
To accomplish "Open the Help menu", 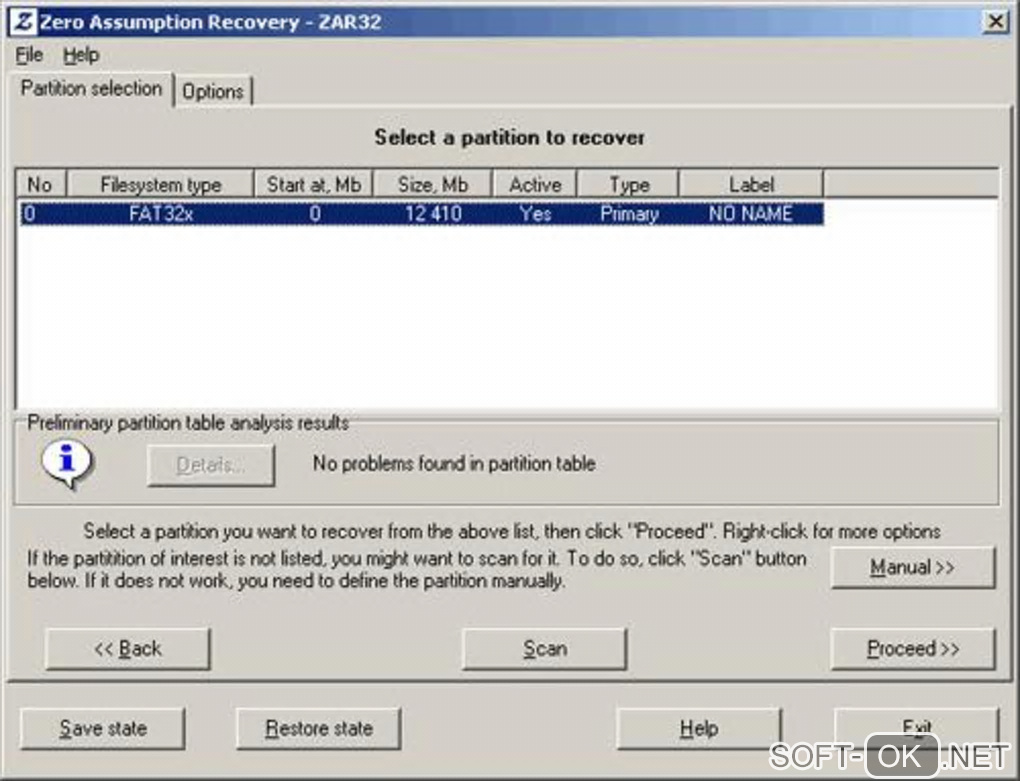I will [81, 55].
